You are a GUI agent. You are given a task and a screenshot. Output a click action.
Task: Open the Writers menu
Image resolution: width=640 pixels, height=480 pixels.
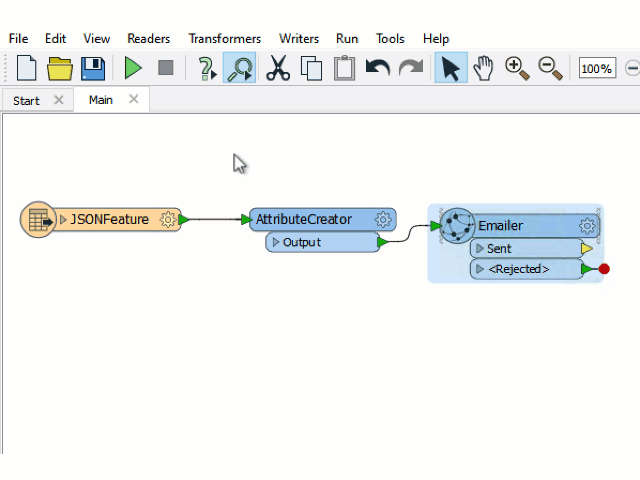pyautogui.click(x=299, y=39)
